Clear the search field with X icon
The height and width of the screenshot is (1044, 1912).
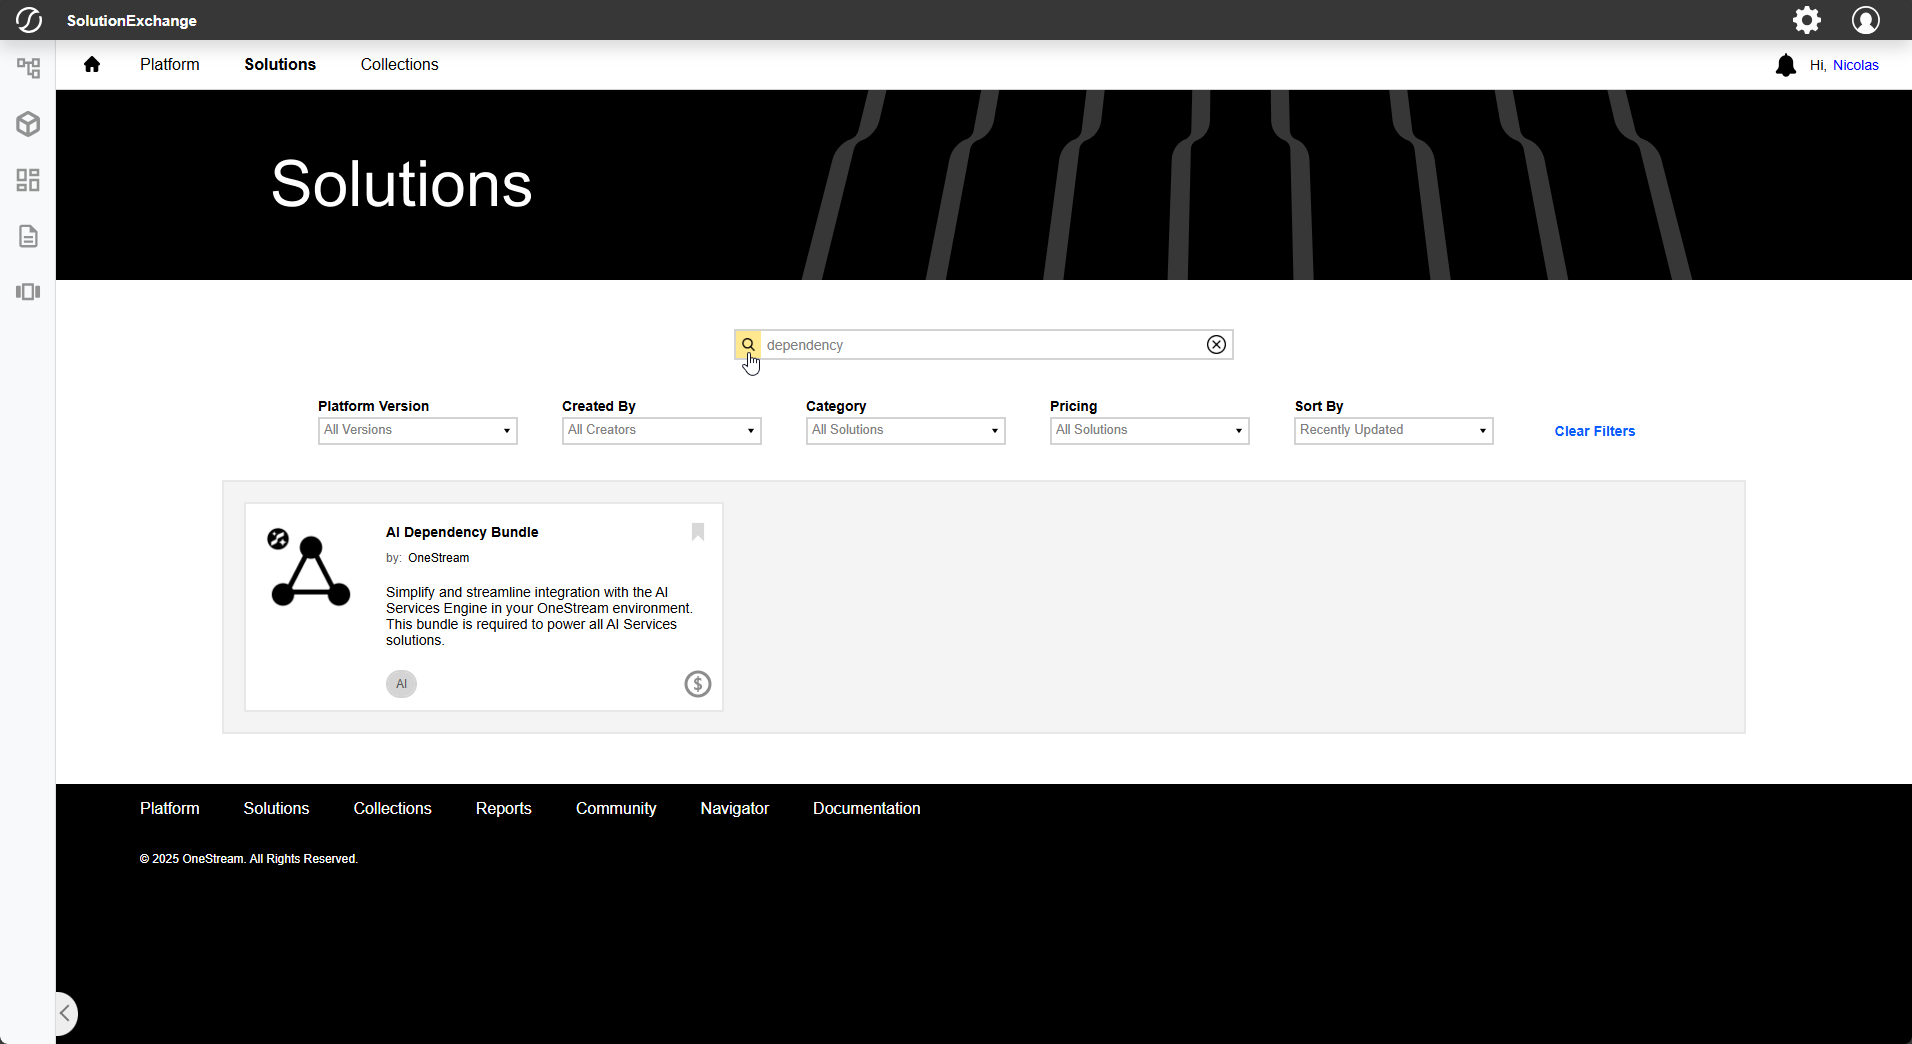[1216, 345]
